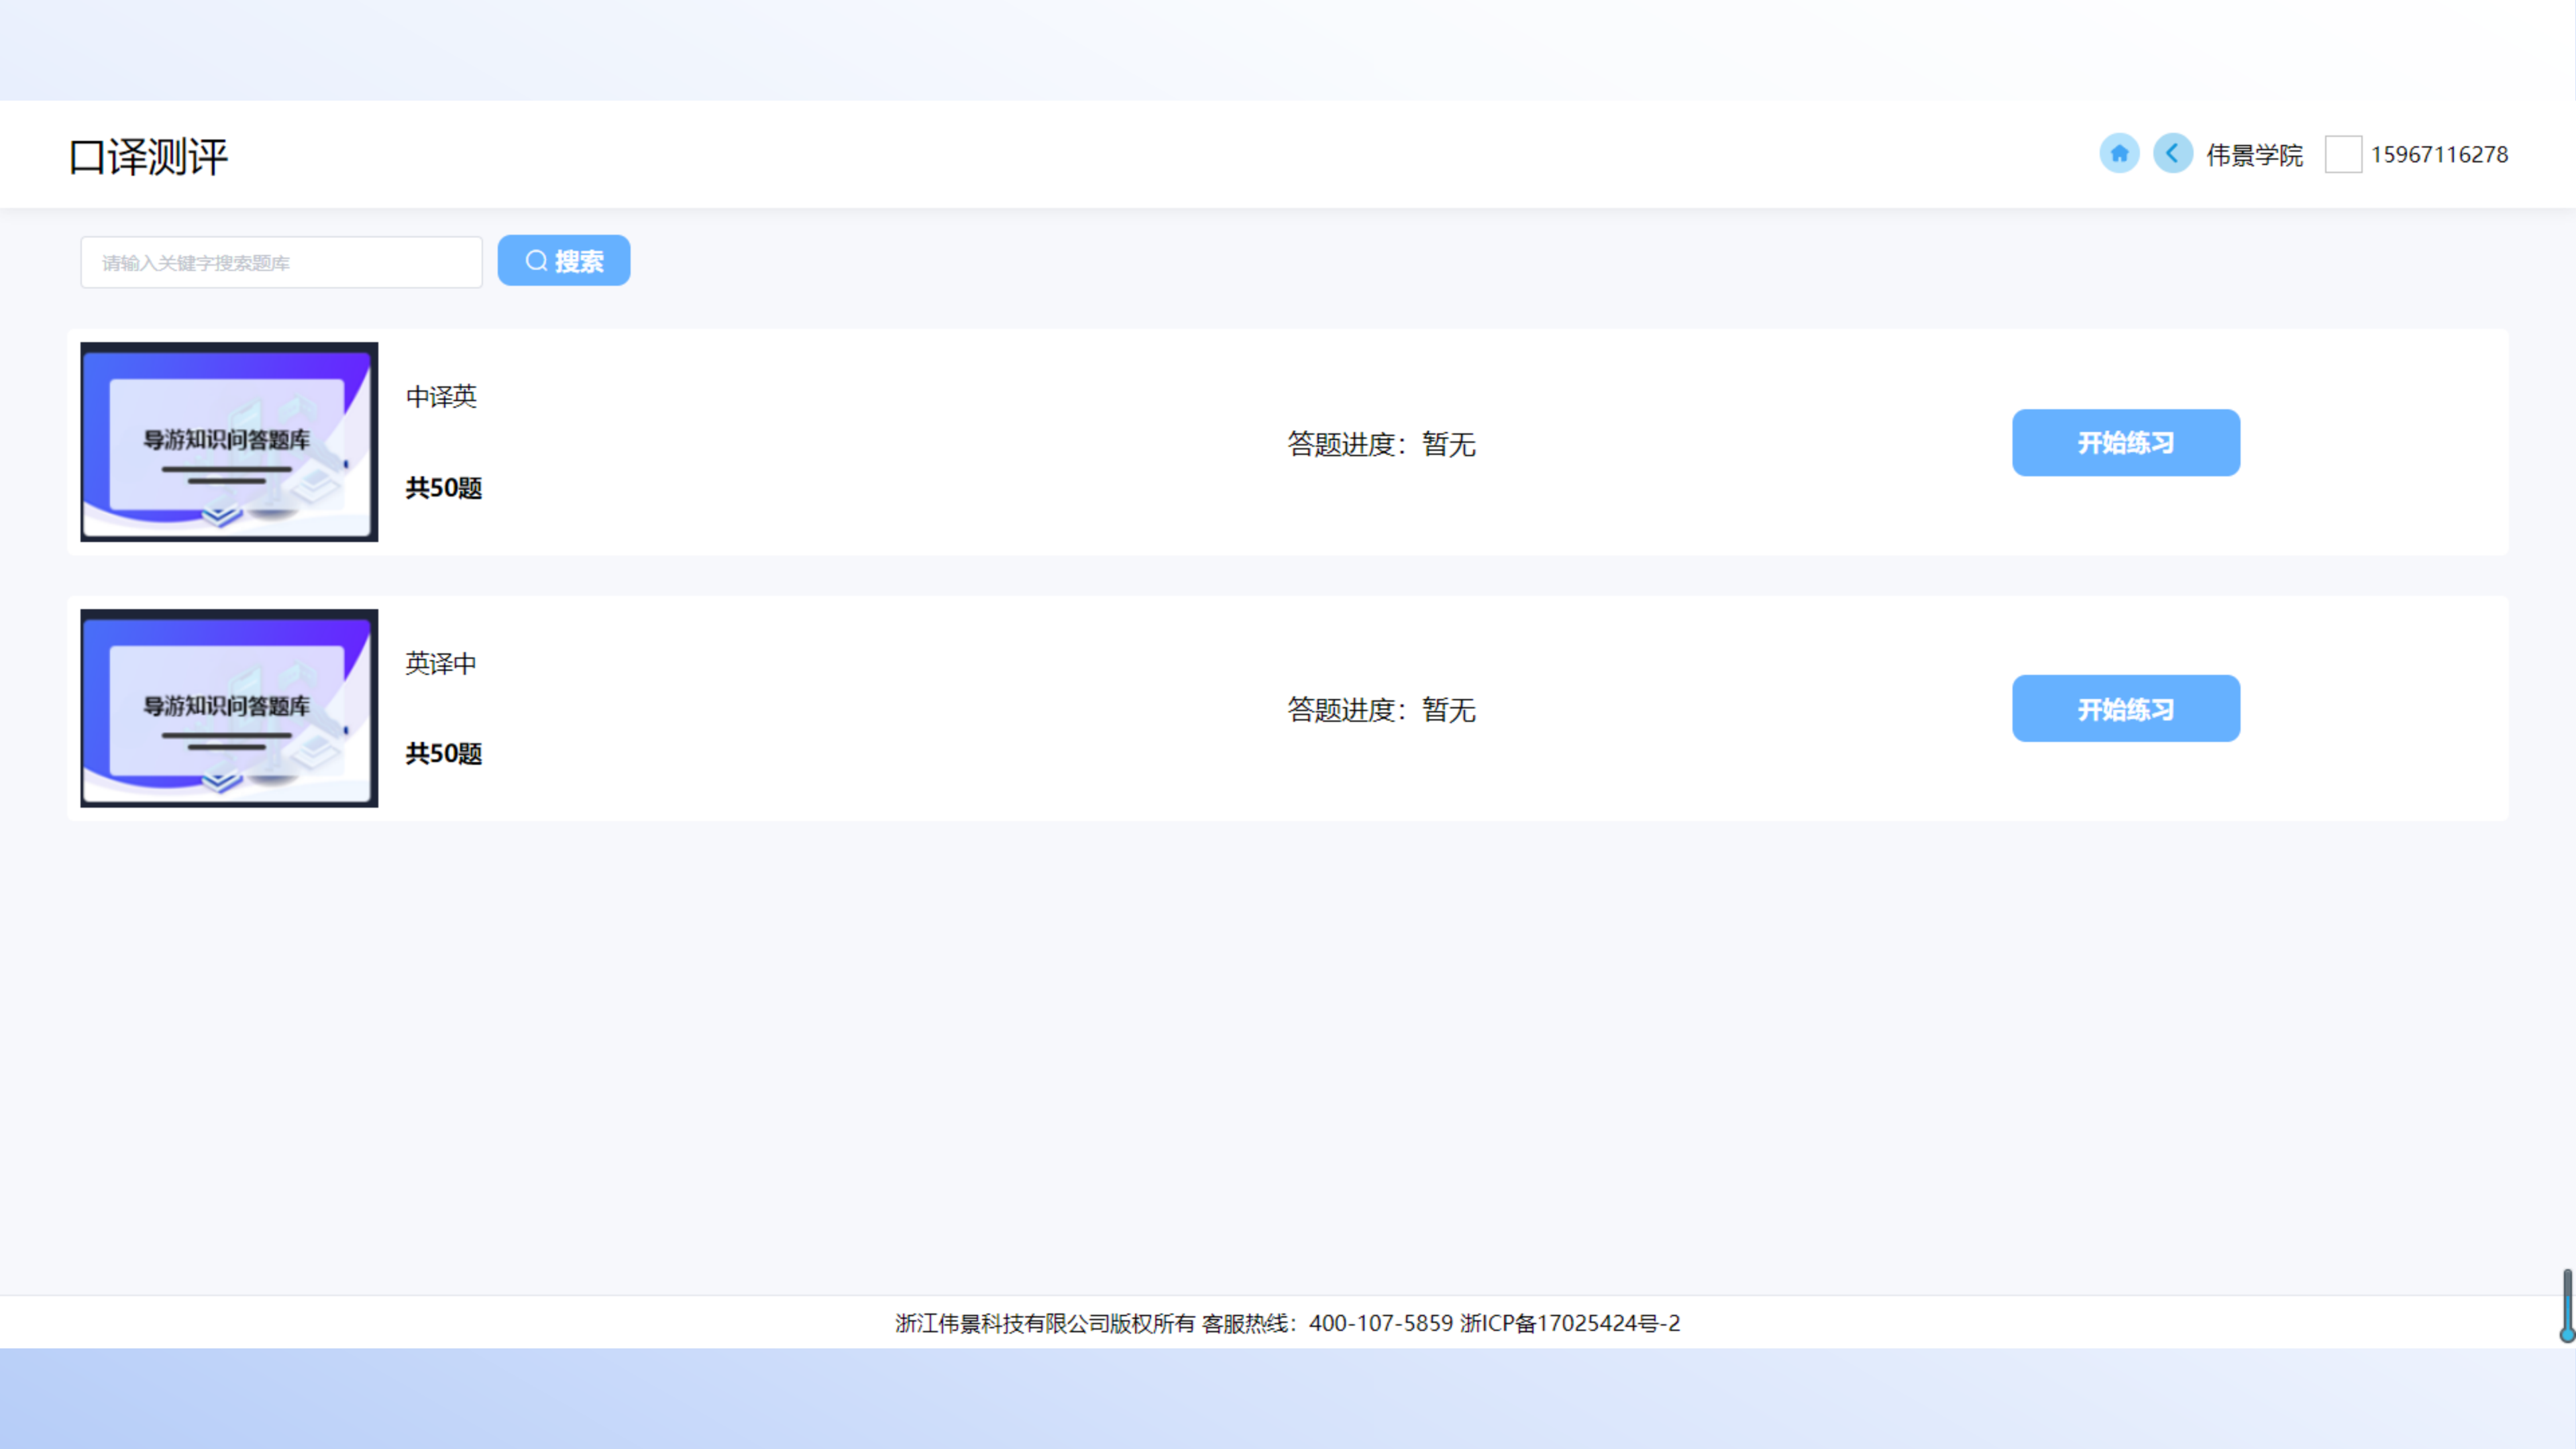The image size is (2576, 1449).
Task: Click 答题进度 in the 中译英 row
Action: [x=1381, y=444]
